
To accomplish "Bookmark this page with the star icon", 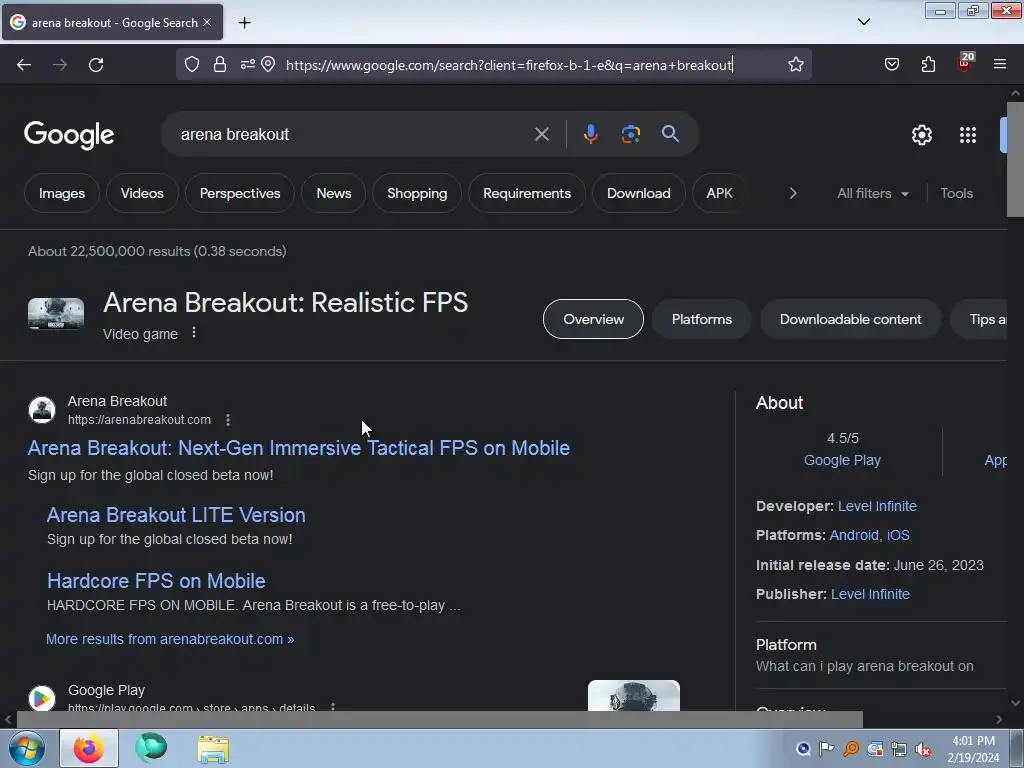I will click(x=795, y=64).
